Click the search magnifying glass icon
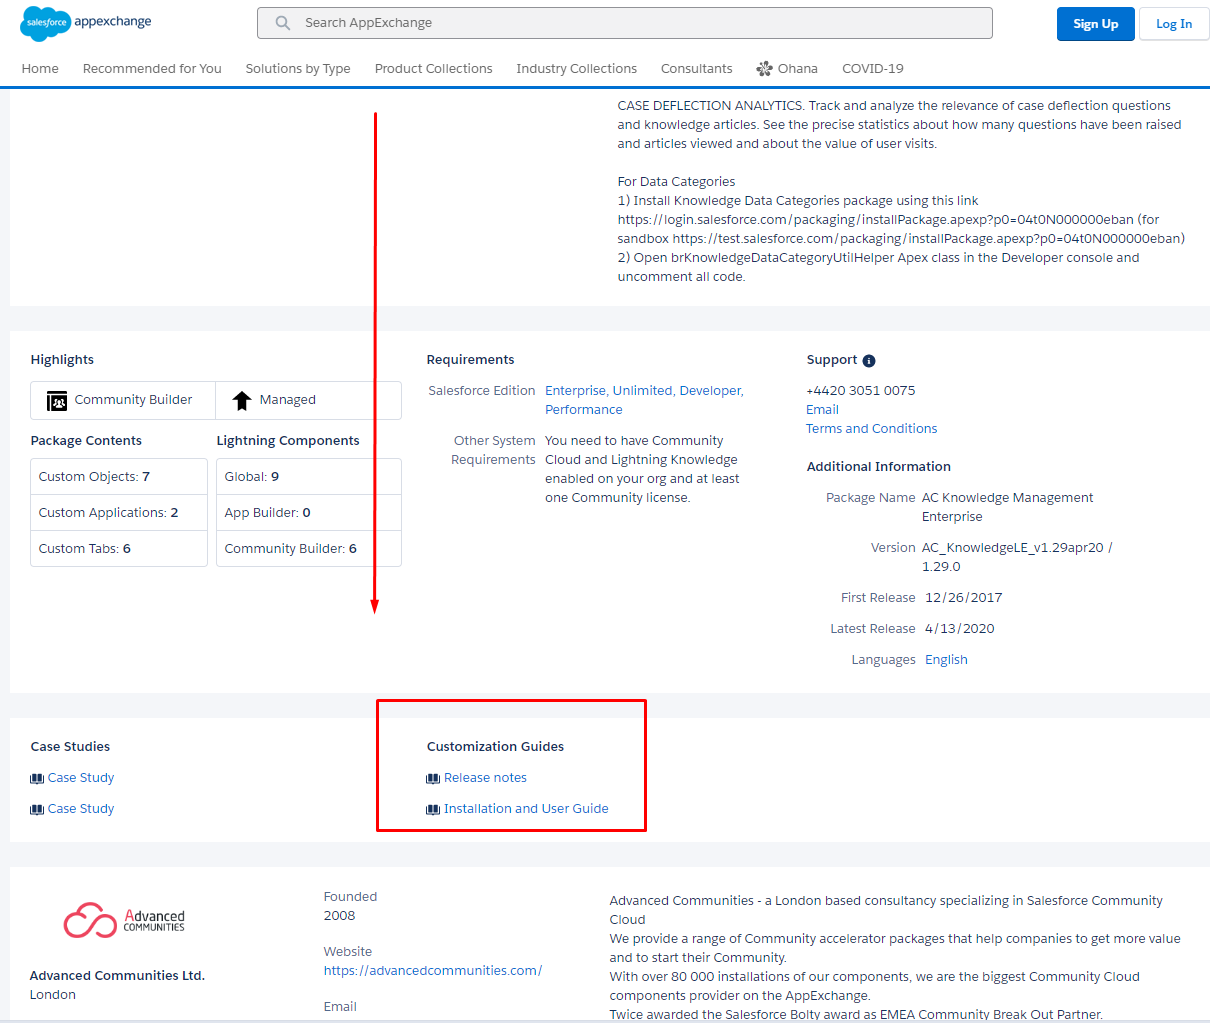 tap(282, 22)
